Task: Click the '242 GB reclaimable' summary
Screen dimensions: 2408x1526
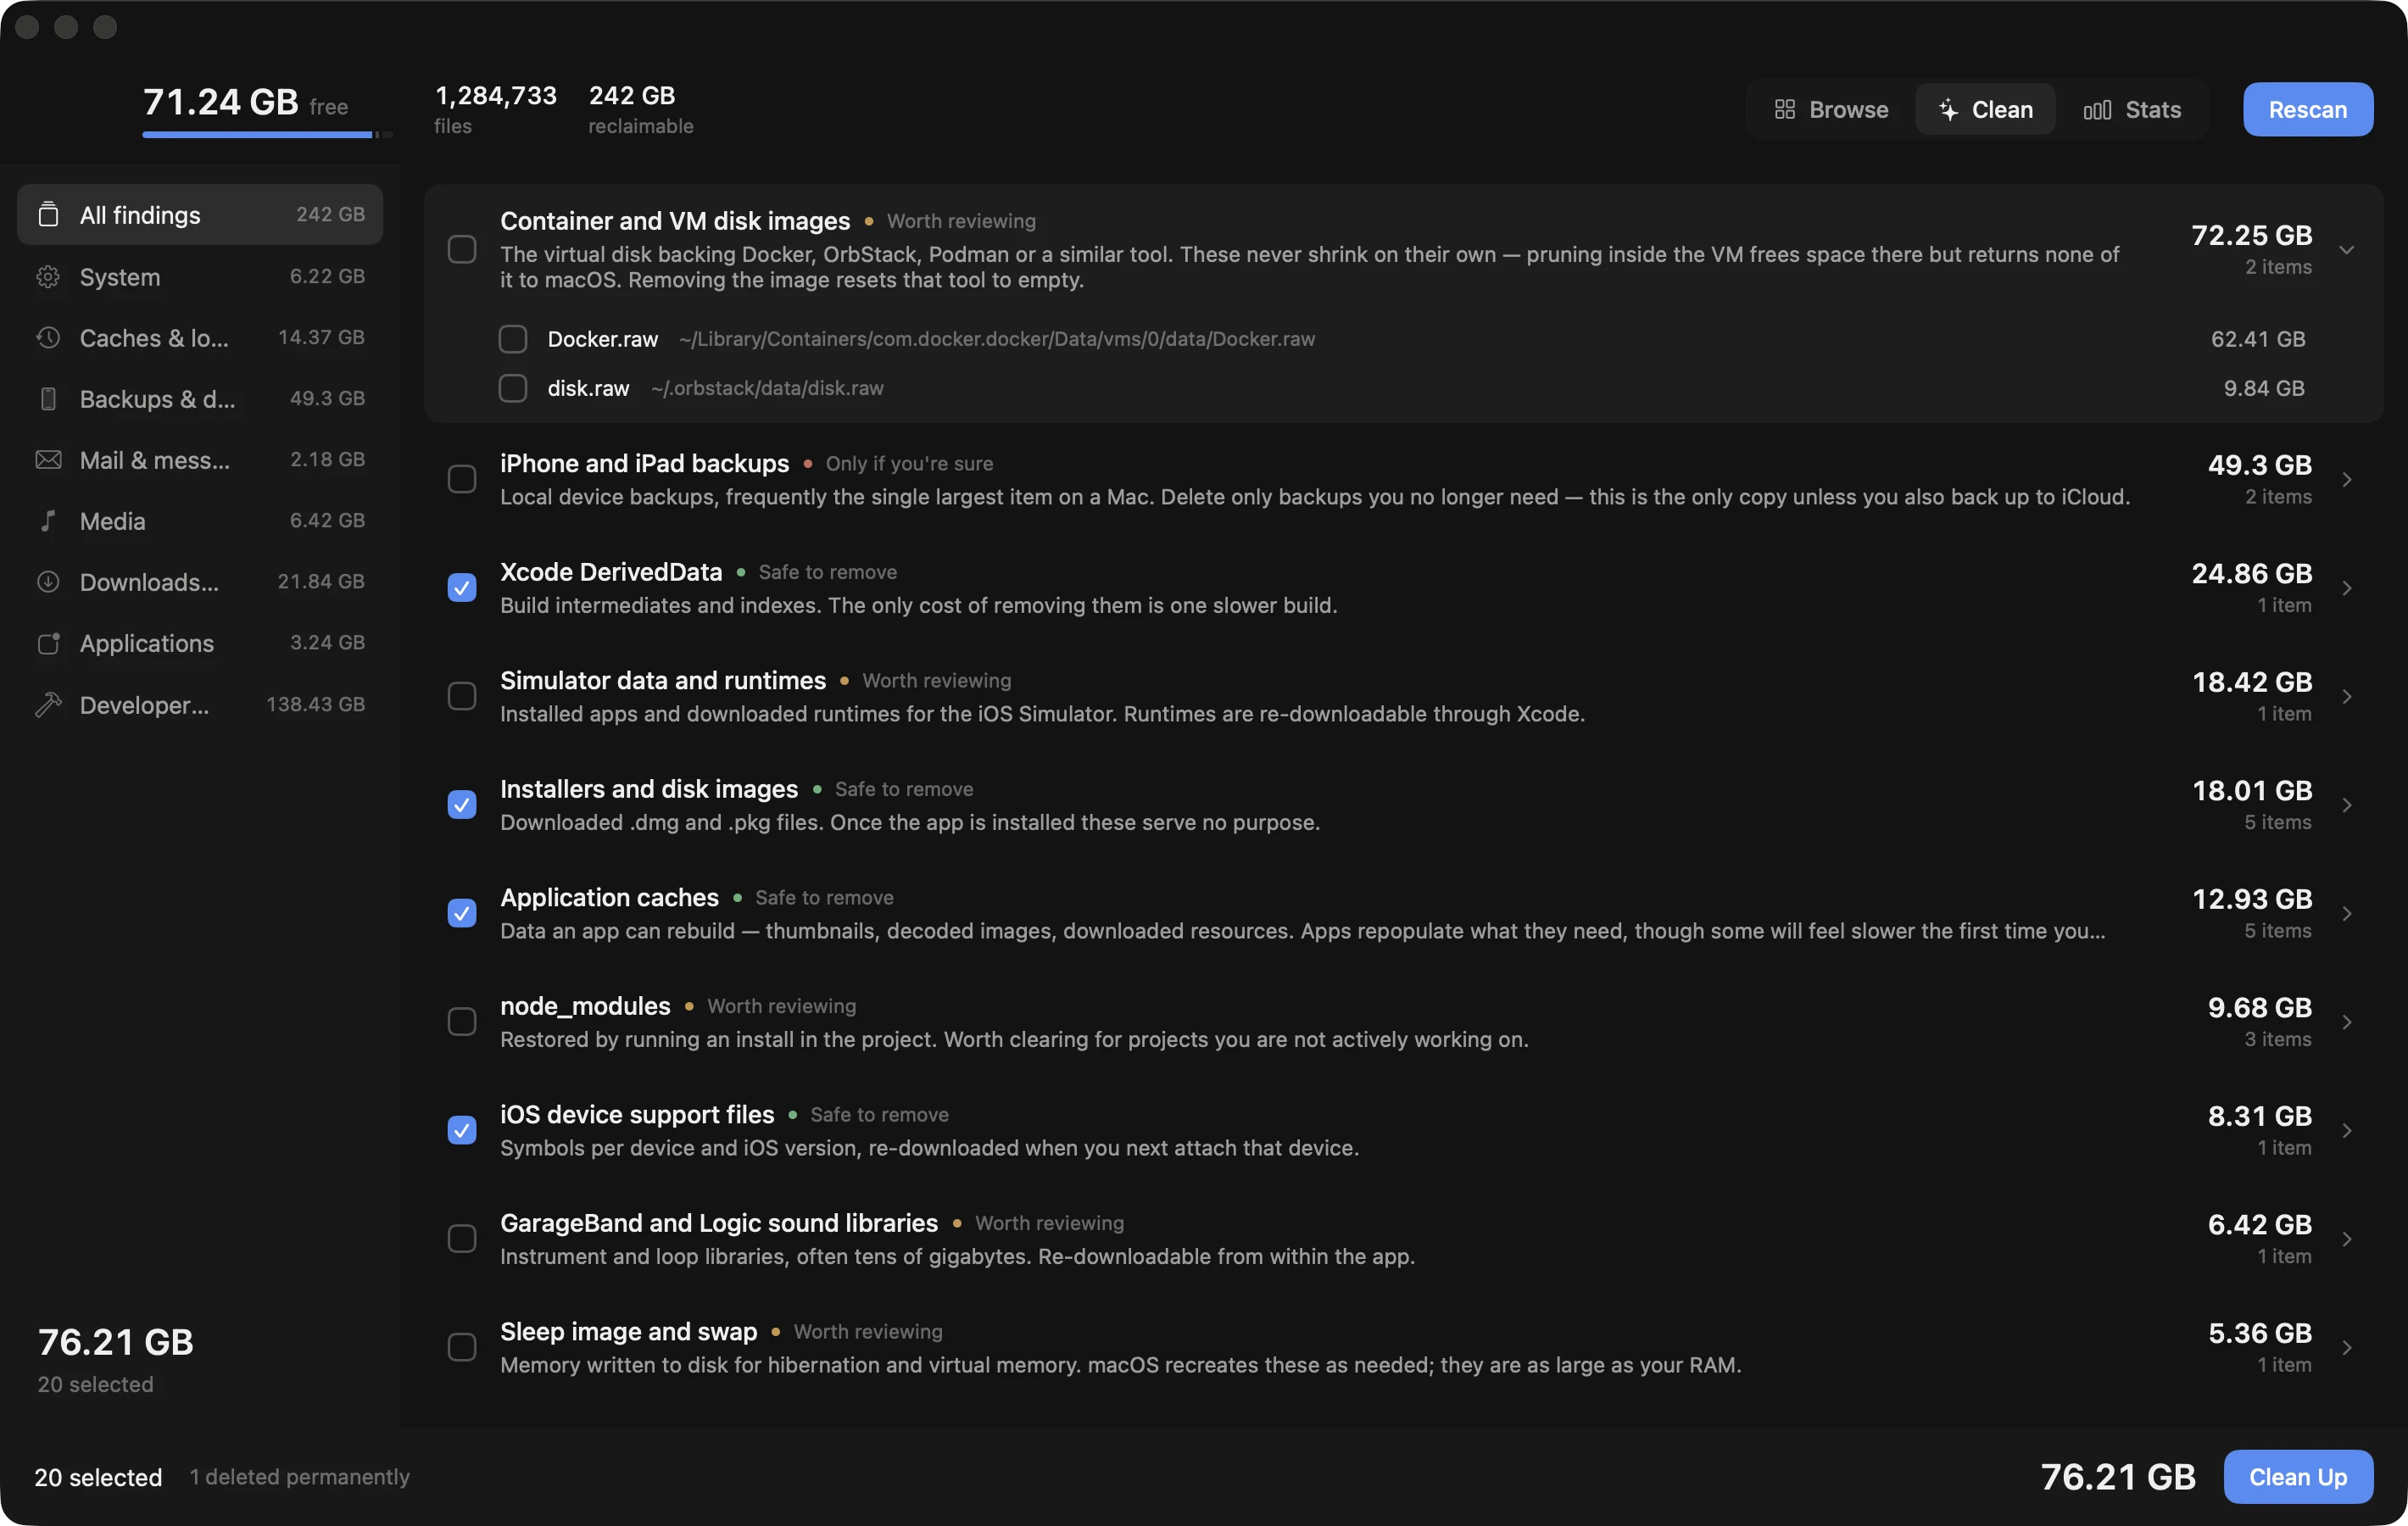Action: pos(641,109)
